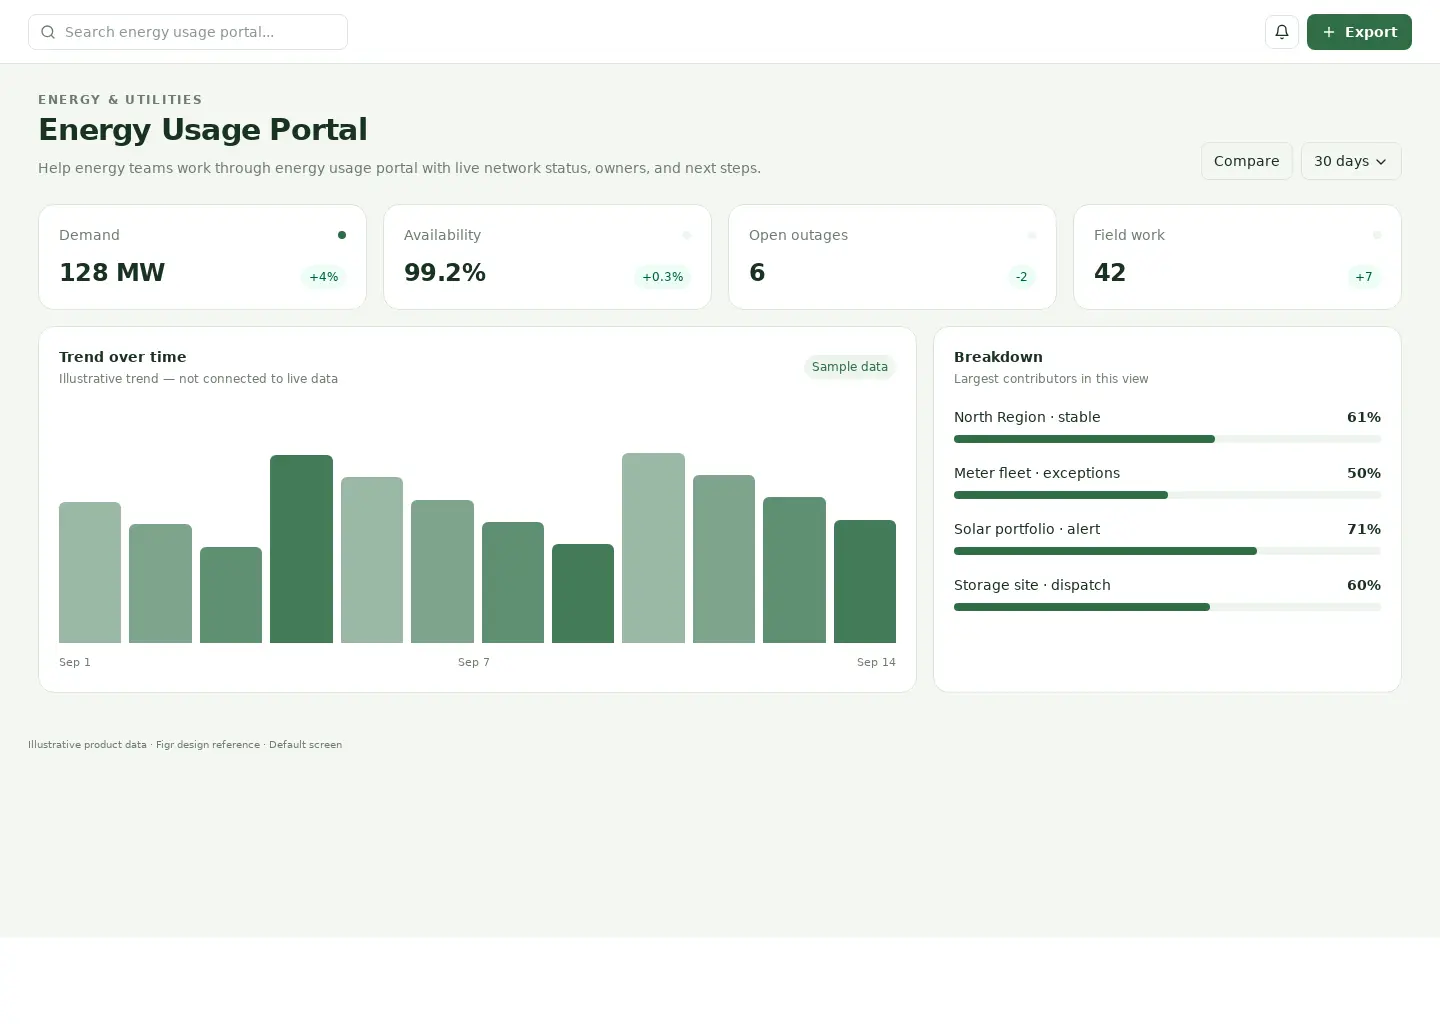Screen dimensions: 1440x1024
Task: Click the Open outages value 6
Action: click(x=757, y=273)
